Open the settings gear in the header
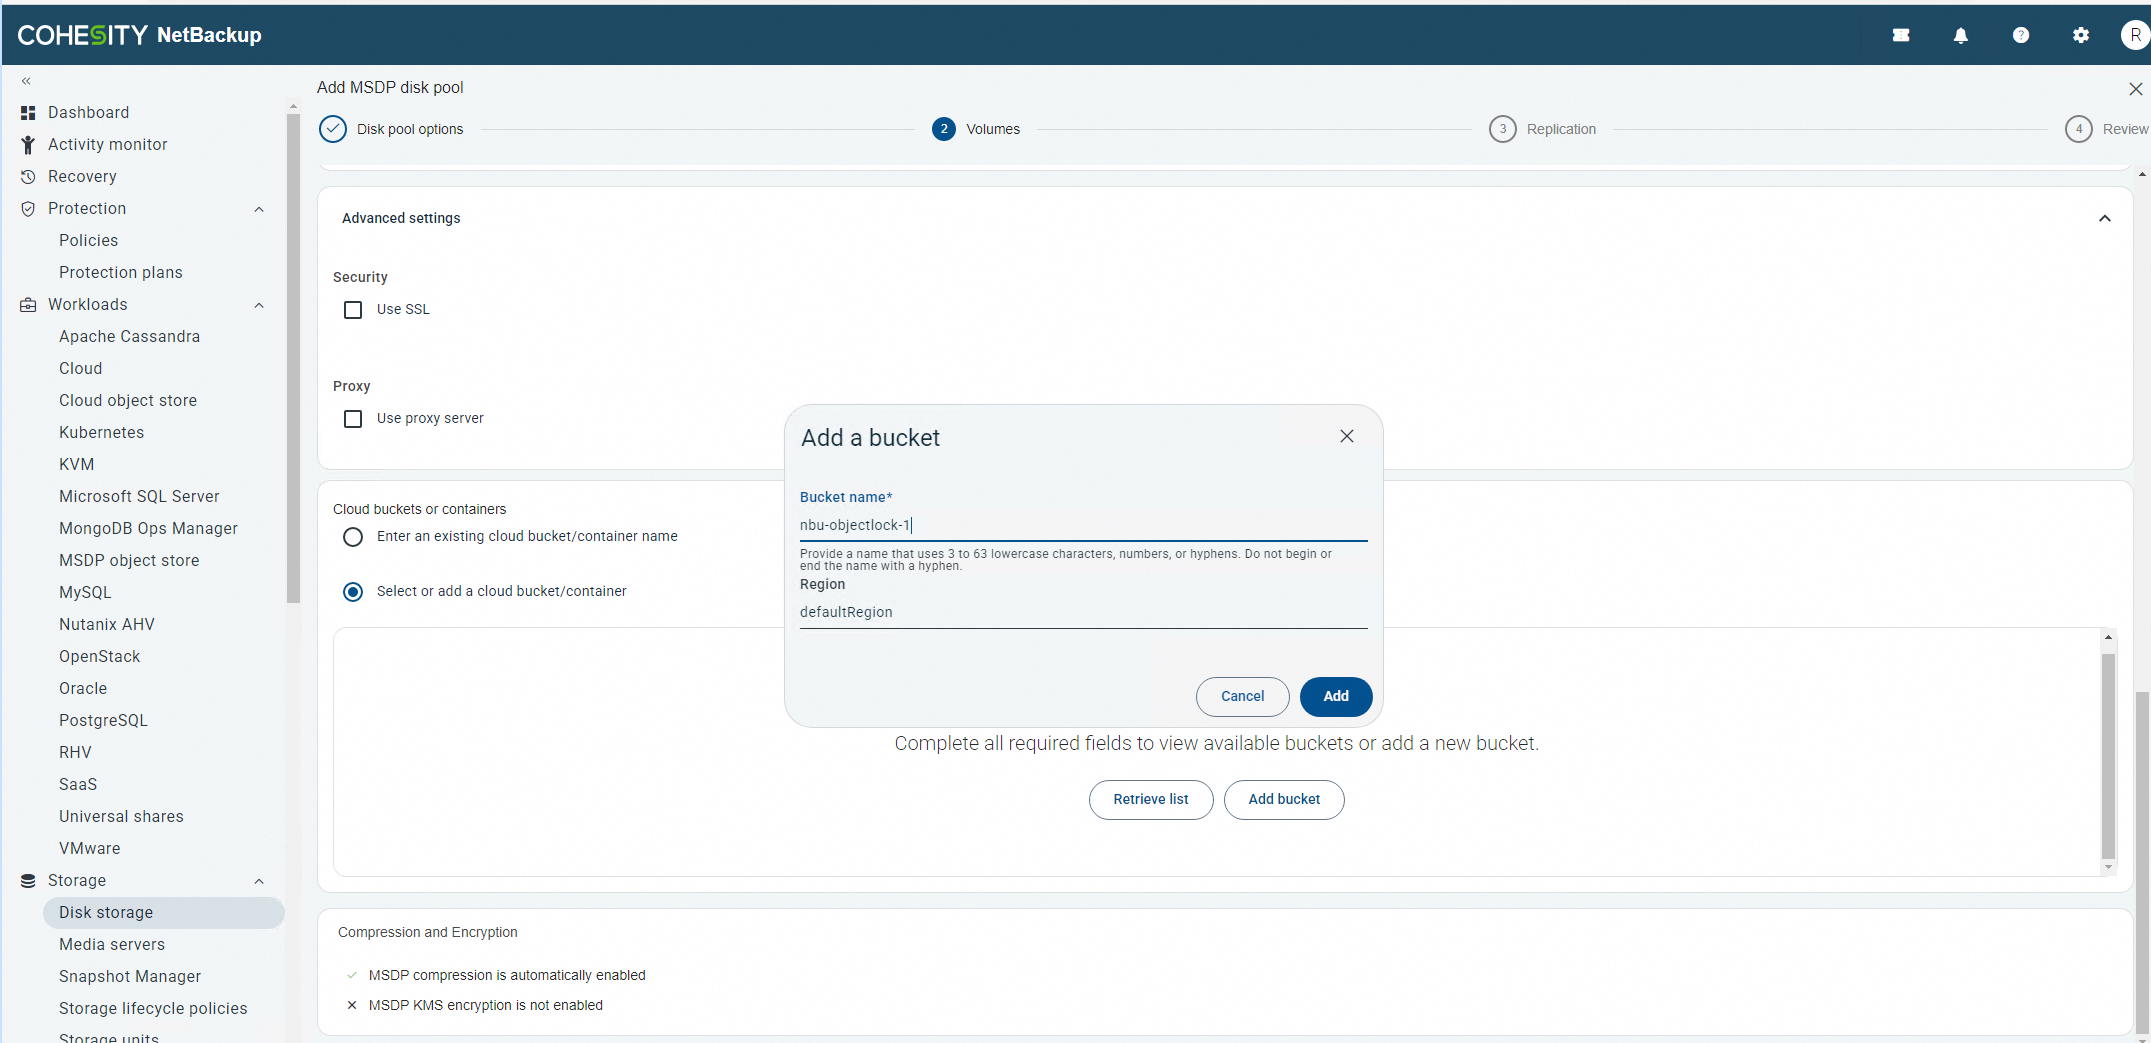 [x=2081, y=35]
